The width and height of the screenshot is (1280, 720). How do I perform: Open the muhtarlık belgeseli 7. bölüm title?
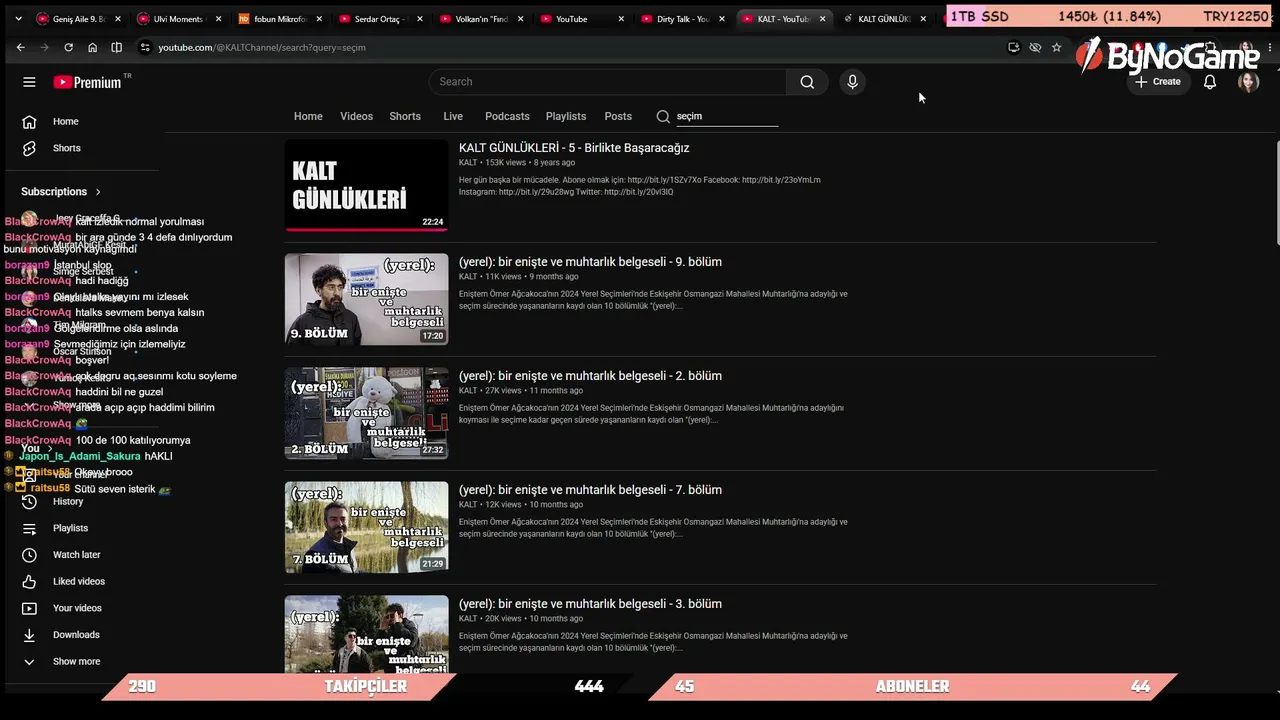click(590, 490)
